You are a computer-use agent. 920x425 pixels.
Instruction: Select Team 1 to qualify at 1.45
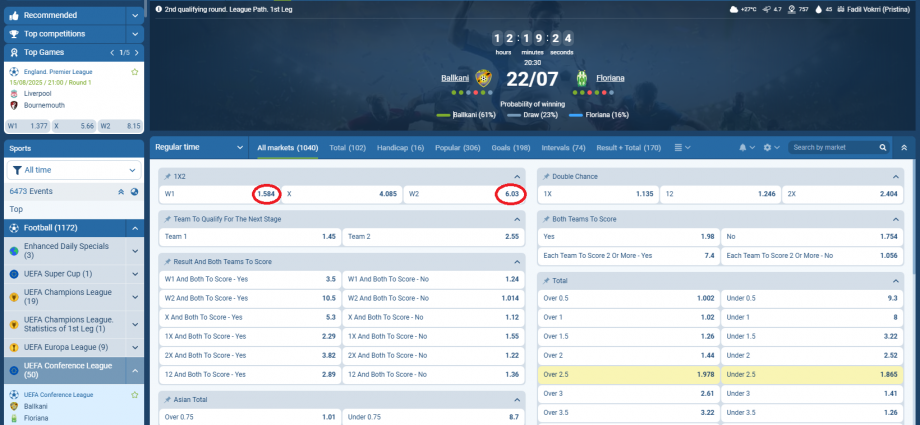point(250,237)
